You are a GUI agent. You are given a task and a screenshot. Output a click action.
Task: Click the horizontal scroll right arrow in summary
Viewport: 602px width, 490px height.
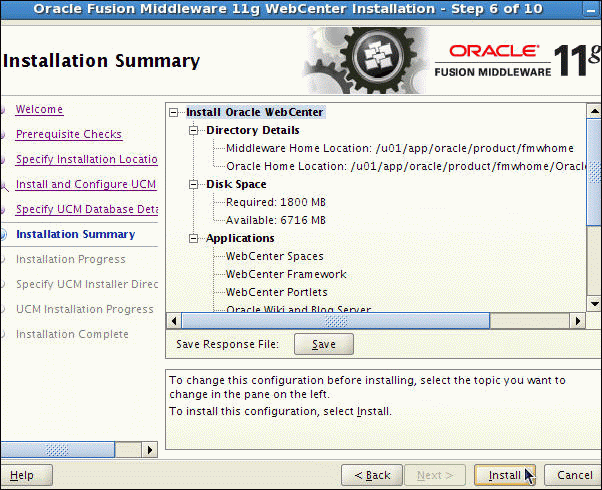577,321
